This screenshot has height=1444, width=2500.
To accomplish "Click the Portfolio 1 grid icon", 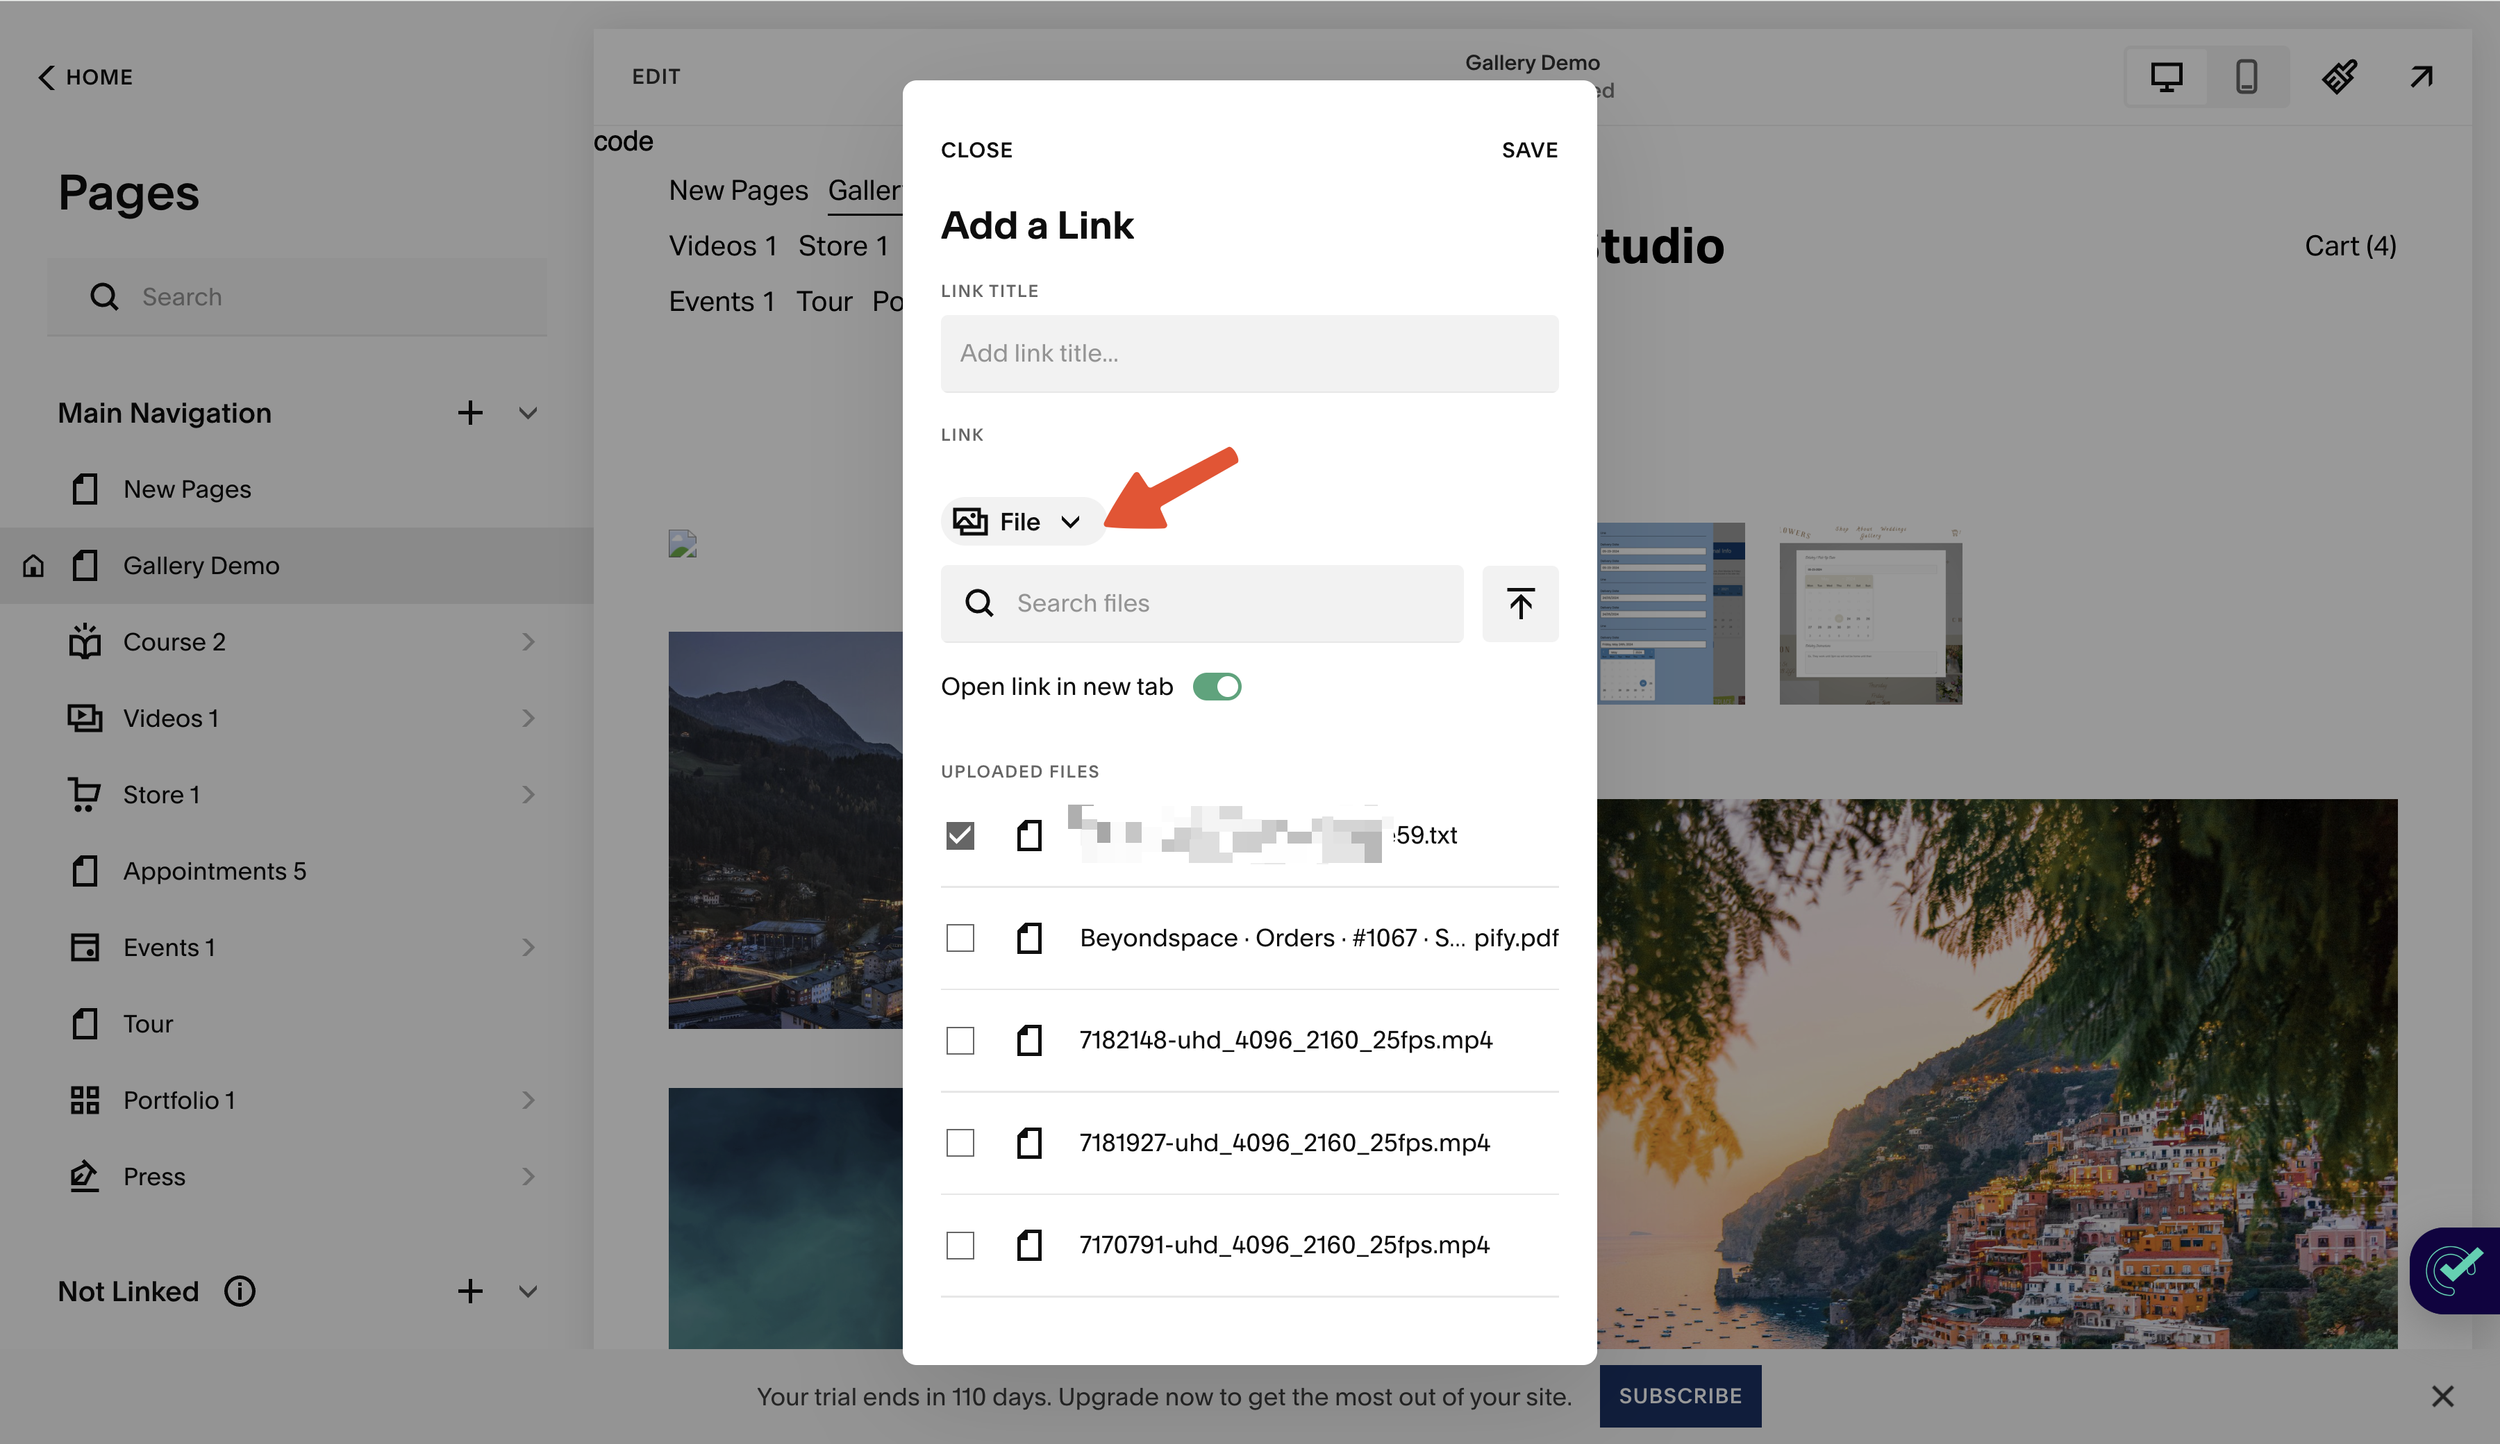I will pyautogui.click(x=85, y=1099).
